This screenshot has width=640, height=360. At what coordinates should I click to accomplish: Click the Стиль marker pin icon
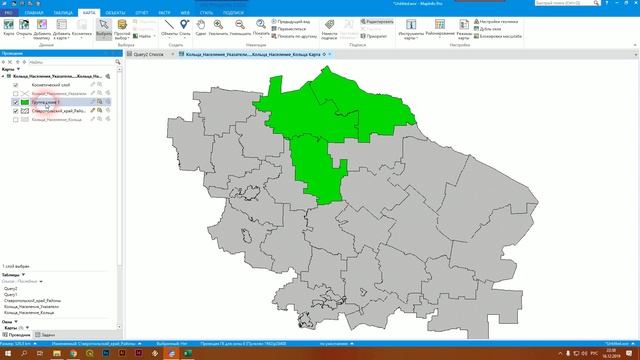tap(184, 25)
